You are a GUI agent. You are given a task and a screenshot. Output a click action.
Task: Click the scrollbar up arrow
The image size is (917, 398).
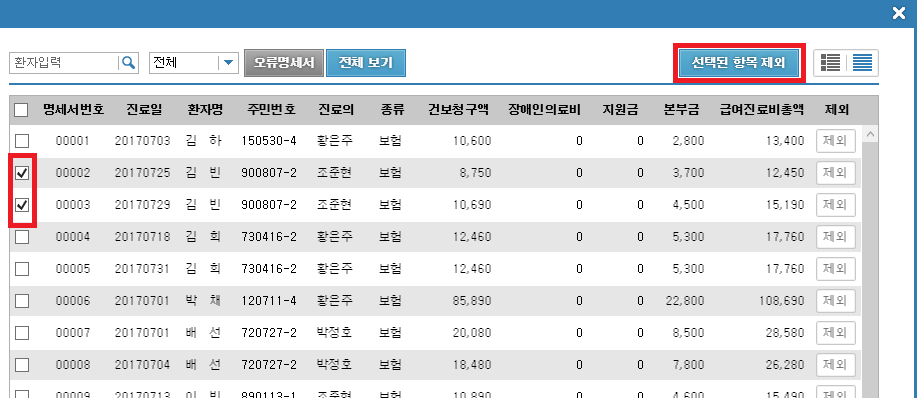click(870, 134)
